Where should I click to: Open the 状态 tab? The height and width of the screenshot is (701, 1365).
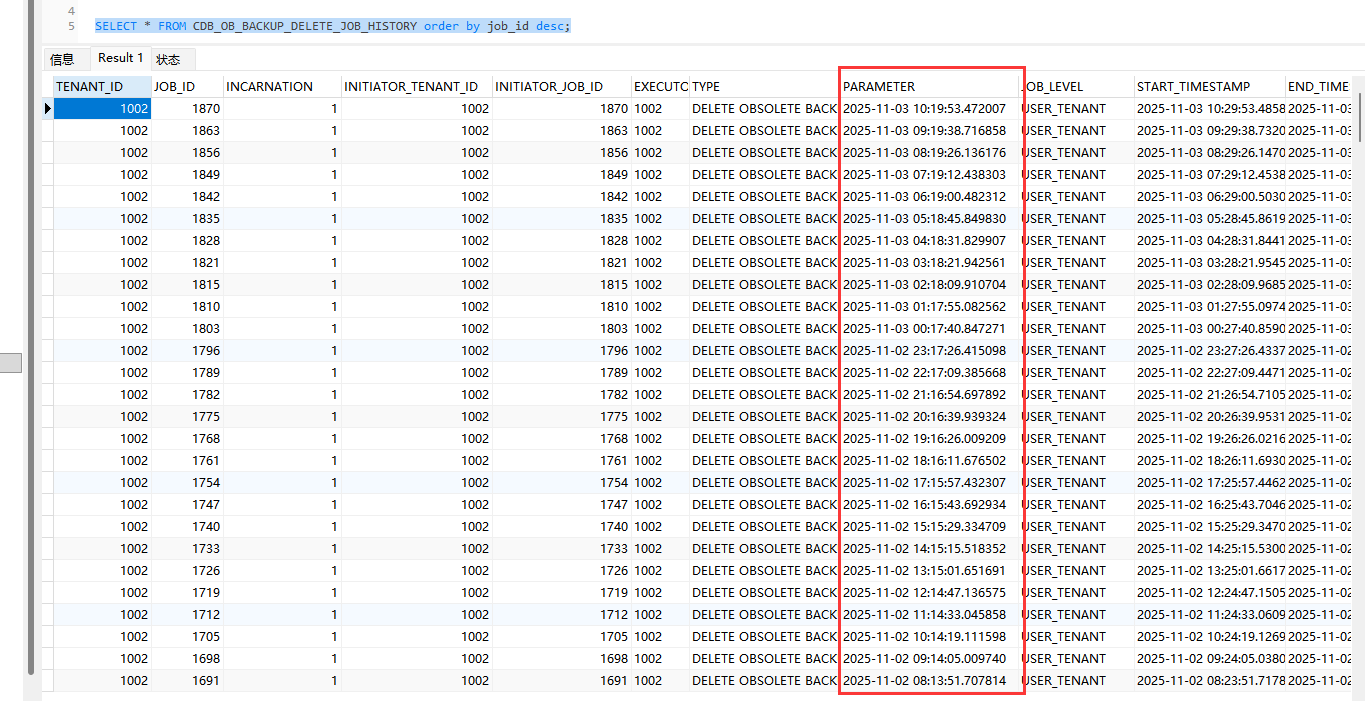coord(168,59)
